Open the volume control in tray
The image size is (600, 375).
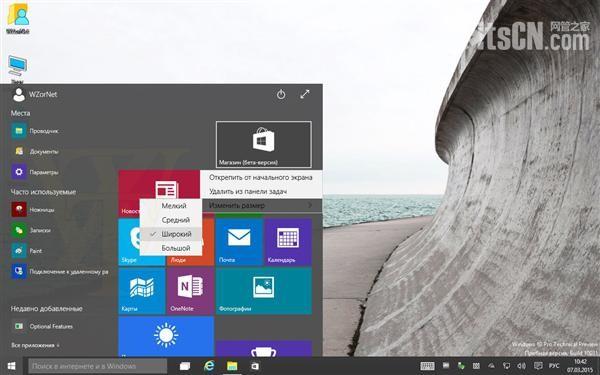pos(521,366)
